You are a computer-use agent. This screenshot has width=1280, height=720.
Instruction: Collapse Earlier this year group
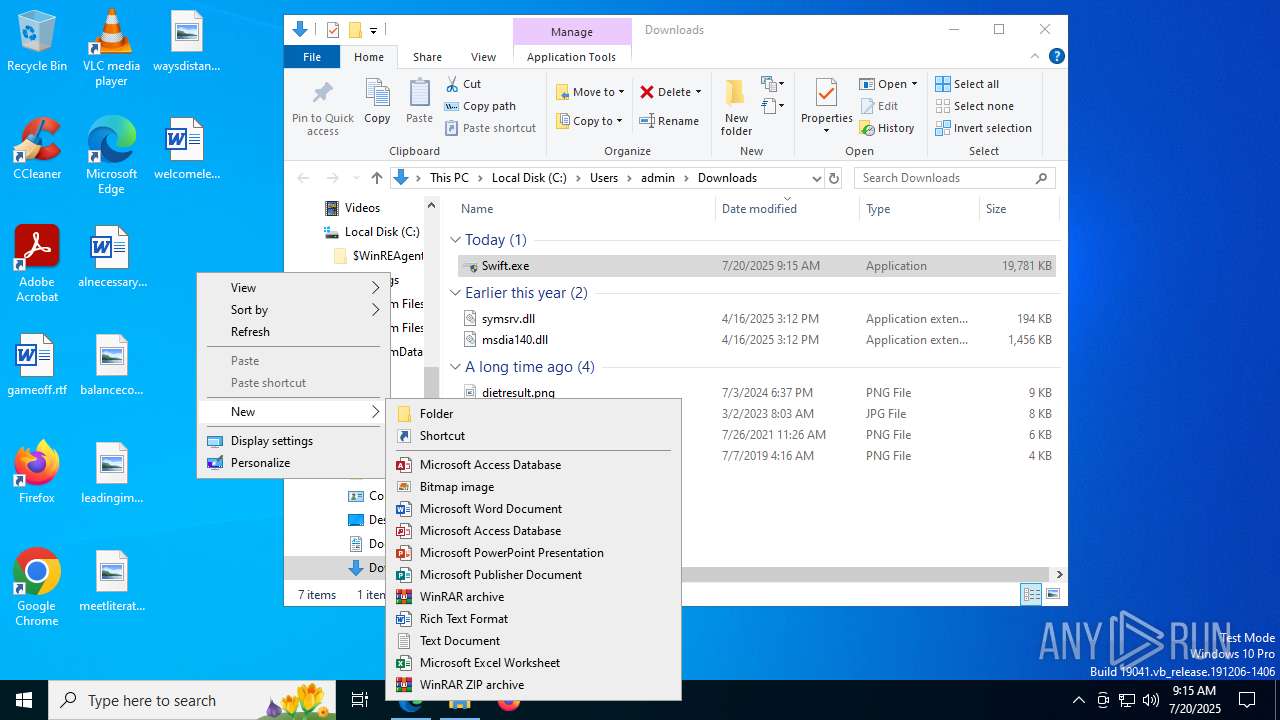point(455,293)
